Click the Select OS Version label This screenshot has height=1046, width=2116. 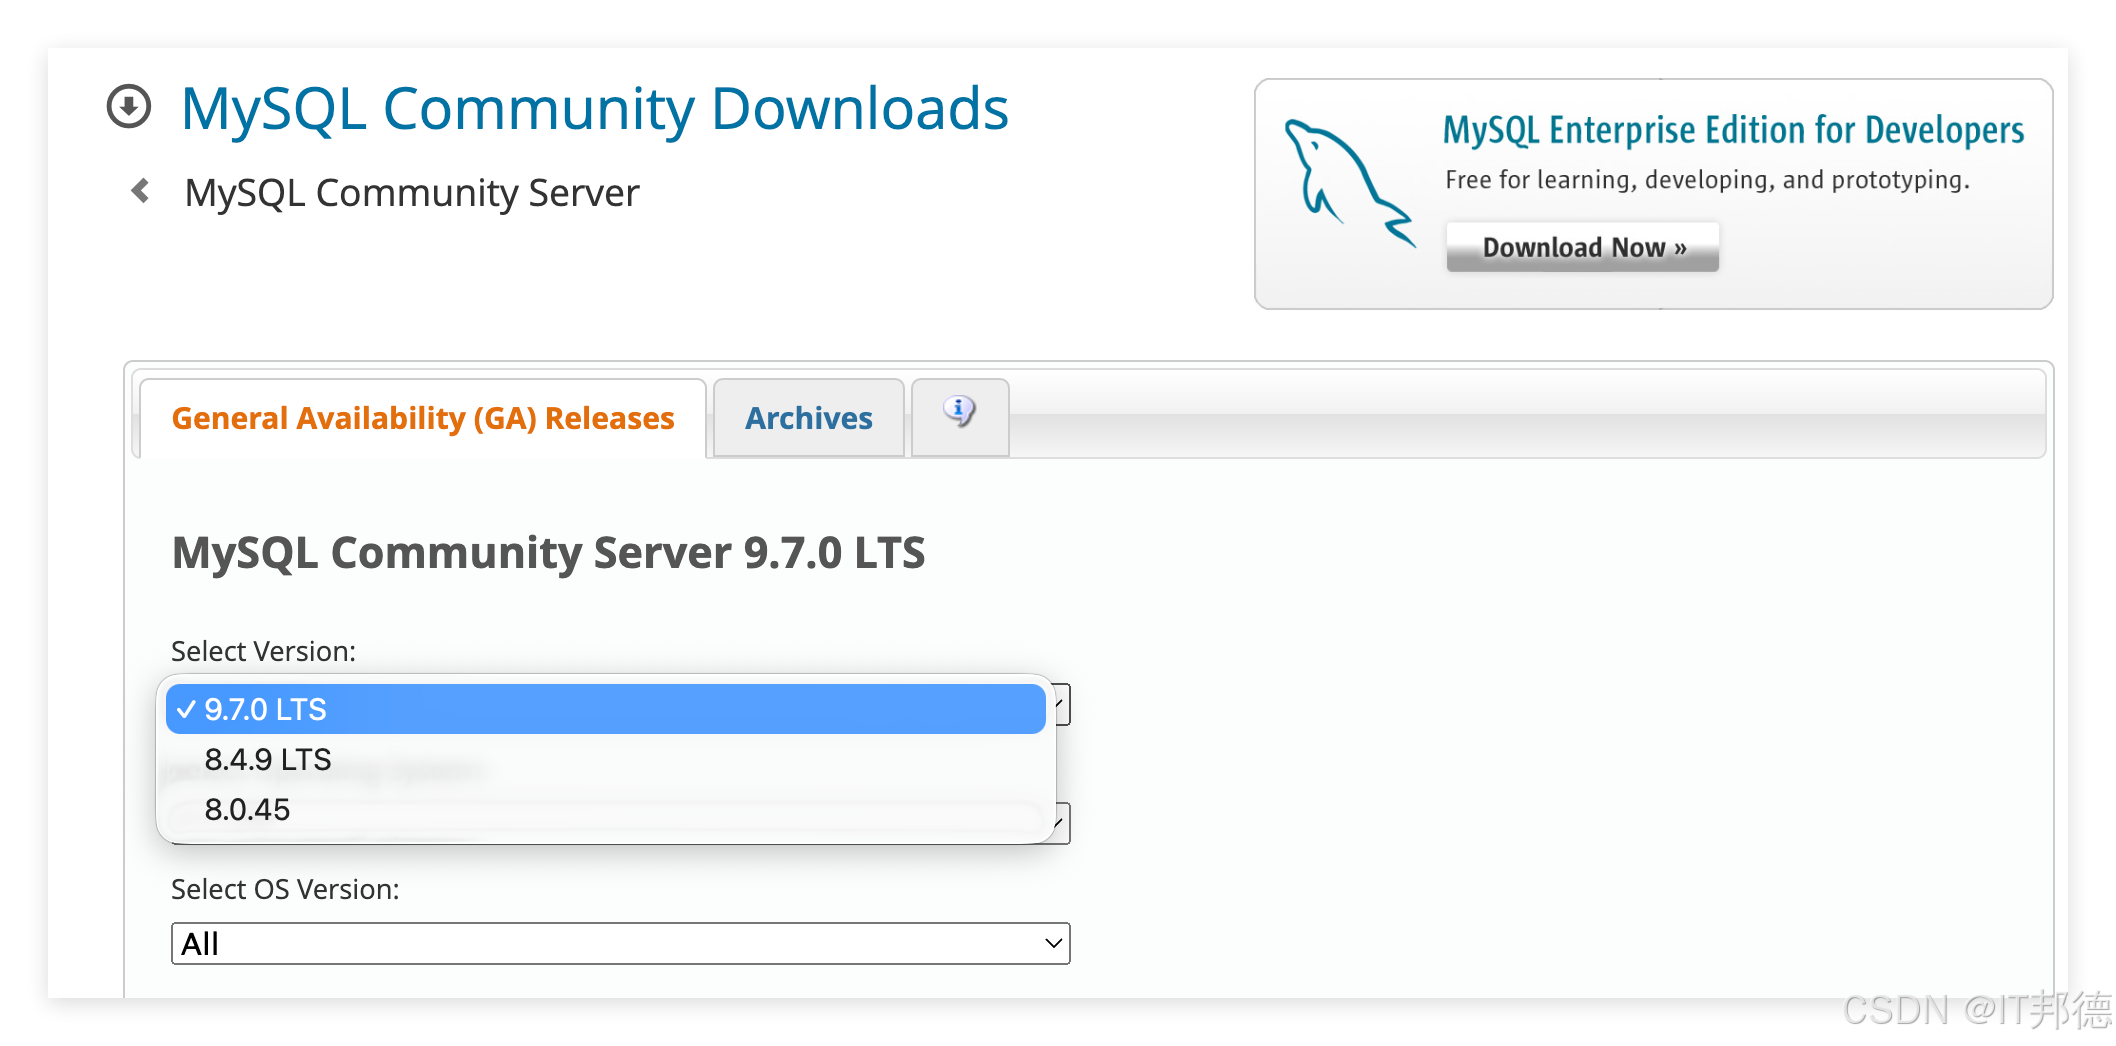point(285,889)
